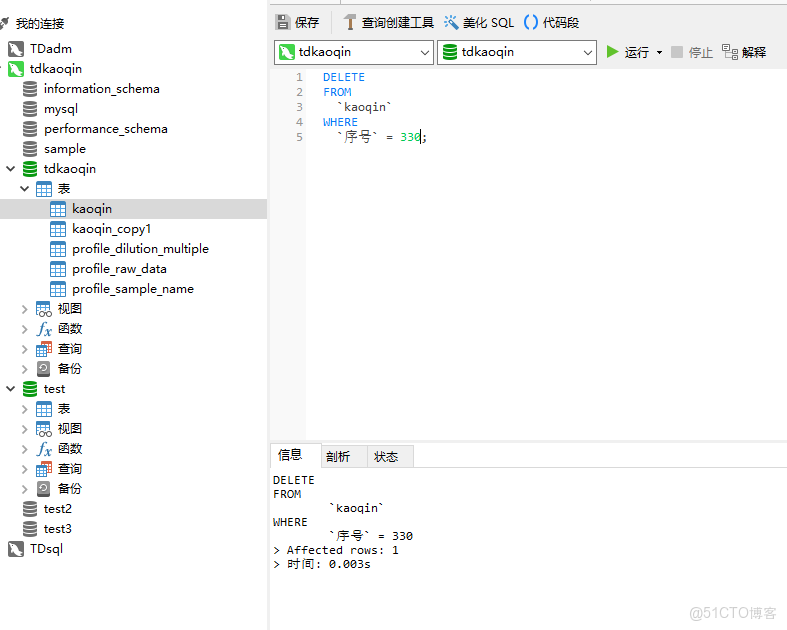Collapse the test database node
The height and width of the screenshot is (630, 787).
(x=11, y=389)
